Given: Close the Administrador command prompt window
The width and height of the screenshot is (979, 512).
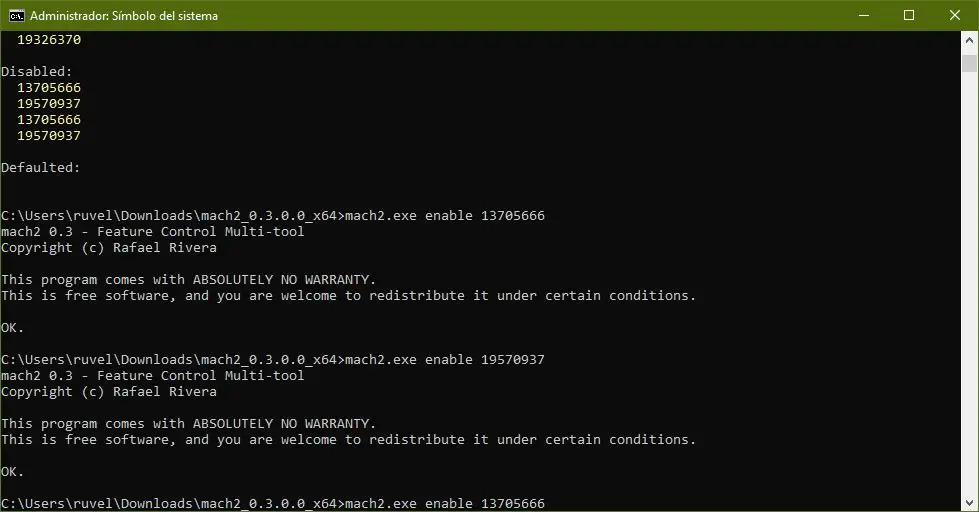Looking at the screenshot, I should [x=955, y=15].
